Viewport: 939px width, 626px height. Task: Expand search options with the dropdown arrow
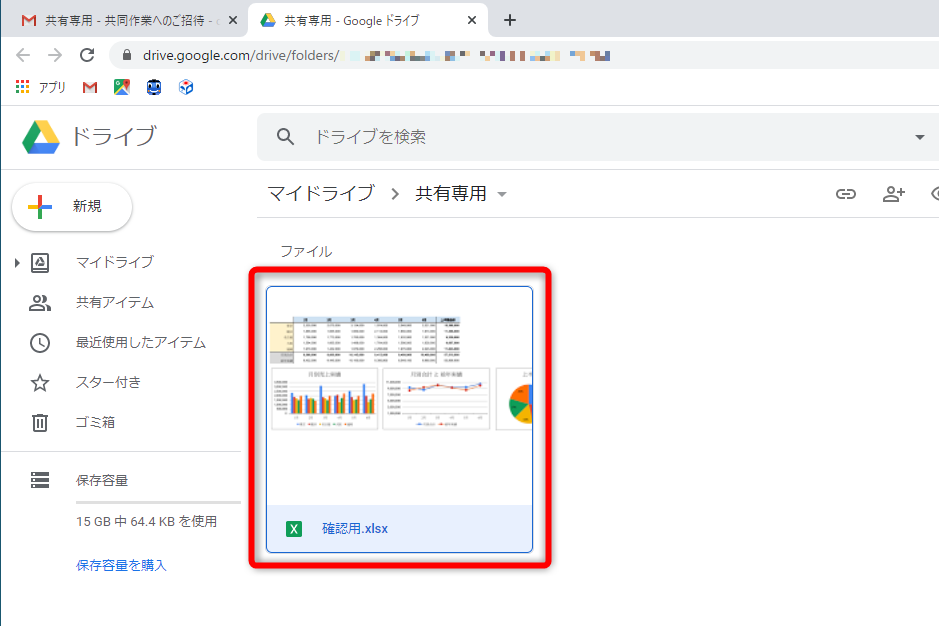(x=919, y=135)
